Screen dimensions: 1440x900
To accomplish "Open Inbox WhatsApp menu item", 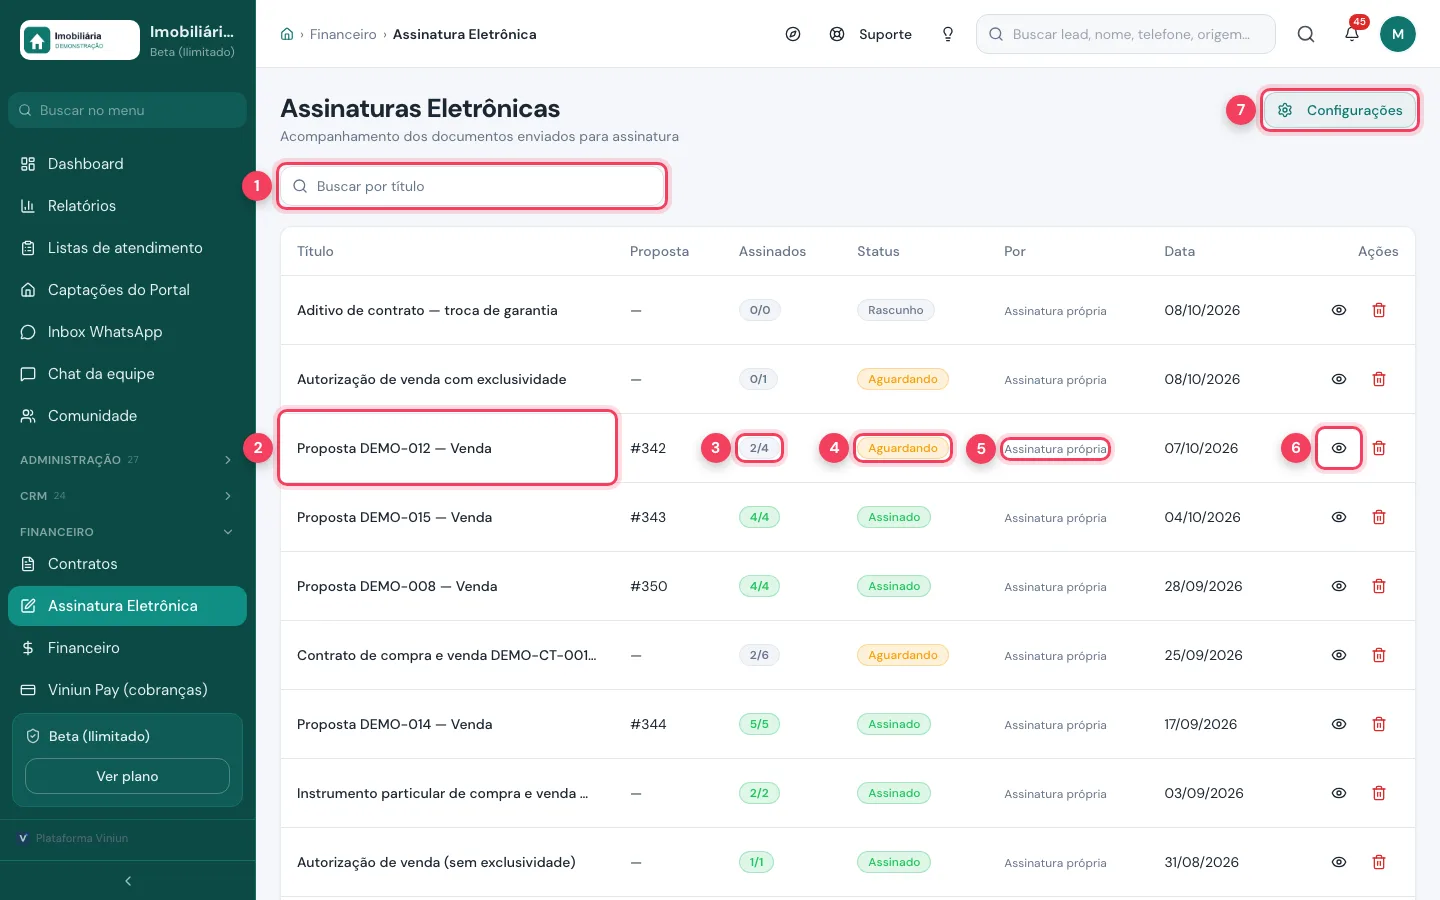I will click(x=127, y=332).
